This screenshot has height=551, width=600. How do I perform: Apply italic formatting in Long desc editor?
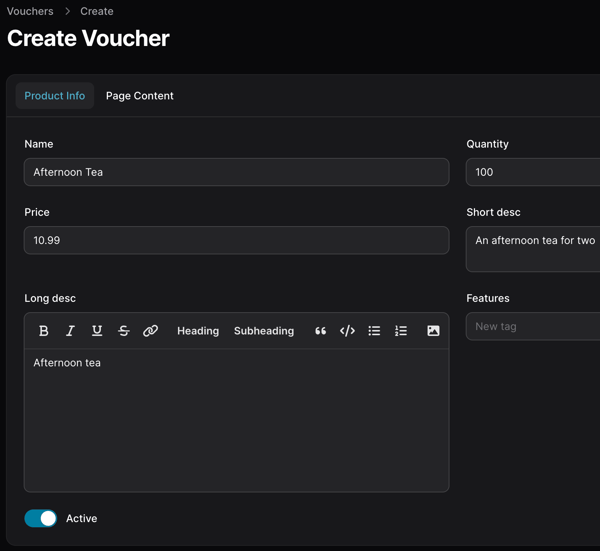coord(70,331)
